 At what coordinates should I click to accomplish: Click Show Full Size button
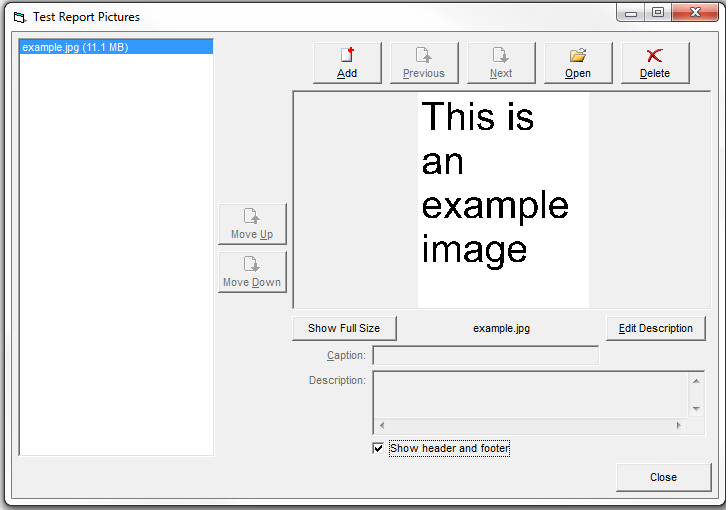tap(344, 328)
